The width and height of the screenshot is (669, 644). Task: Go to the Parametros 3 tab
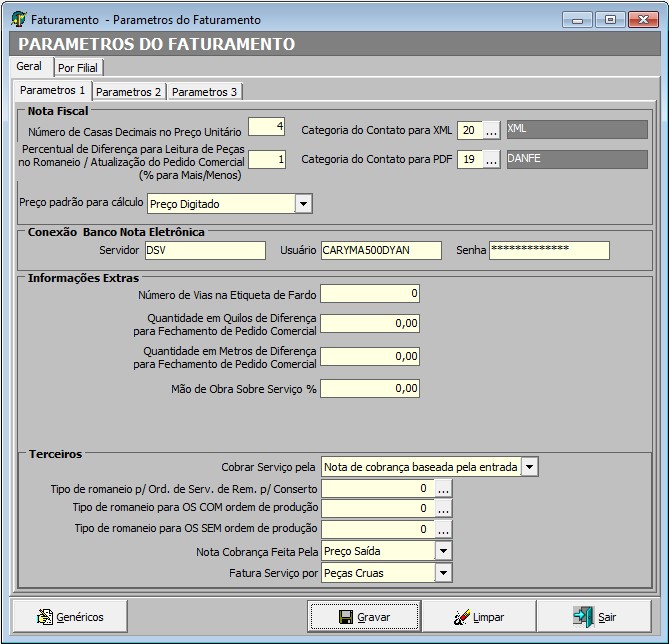click(205, 92)
